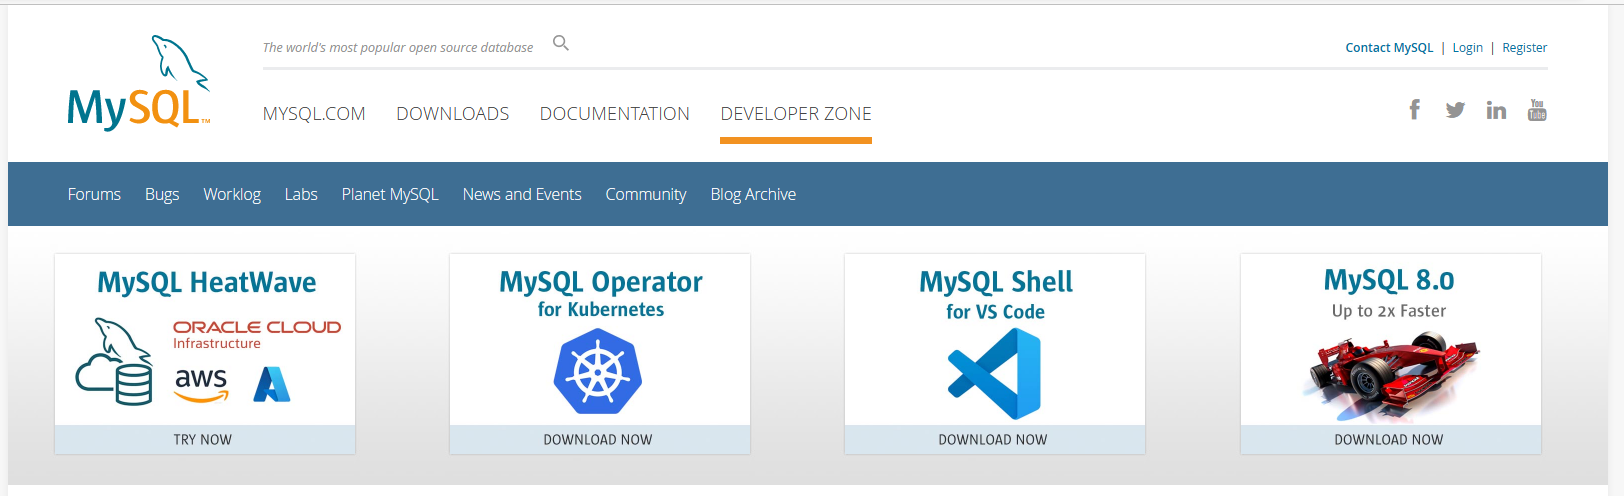Open the MySQL LinkedIn icon
The width and height of the screenshot is (1624, 496).
[1496, 110]
